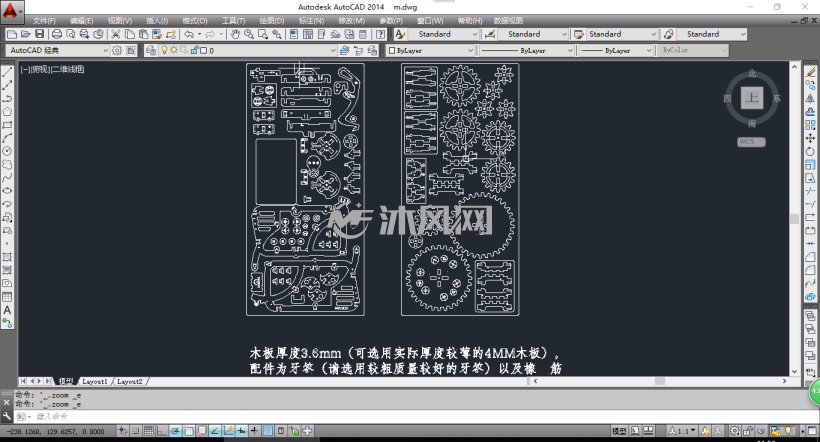Toggle Polar Tracking in status bar

point(175,431)
